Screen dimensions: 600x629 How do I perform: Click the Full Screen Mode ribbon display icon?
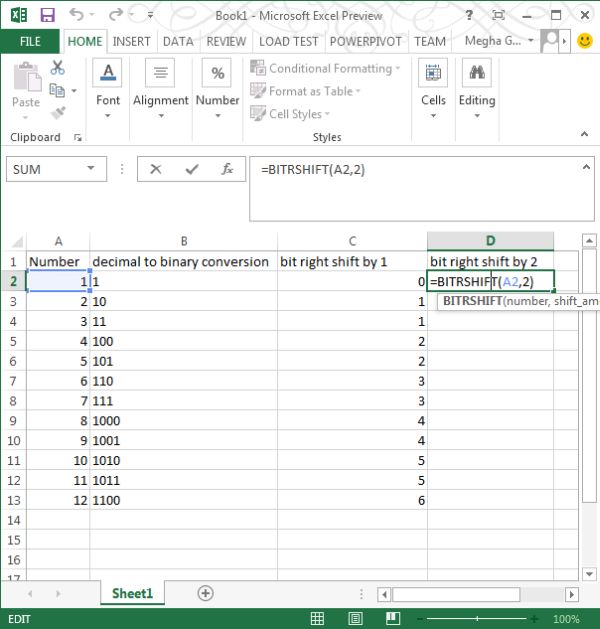[x=498, y=15]
